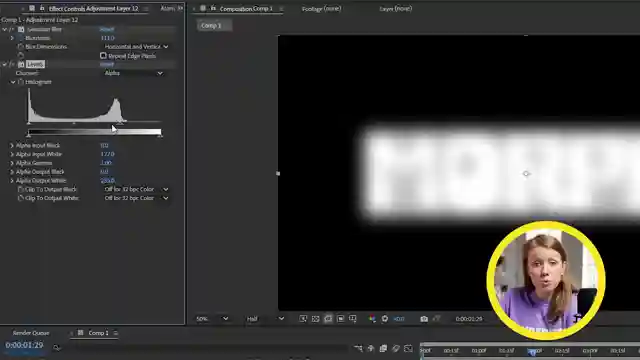The image size is (640, 360).
Task: Open Effect Controls panel menu icon
Action: [x=146, y=9]
